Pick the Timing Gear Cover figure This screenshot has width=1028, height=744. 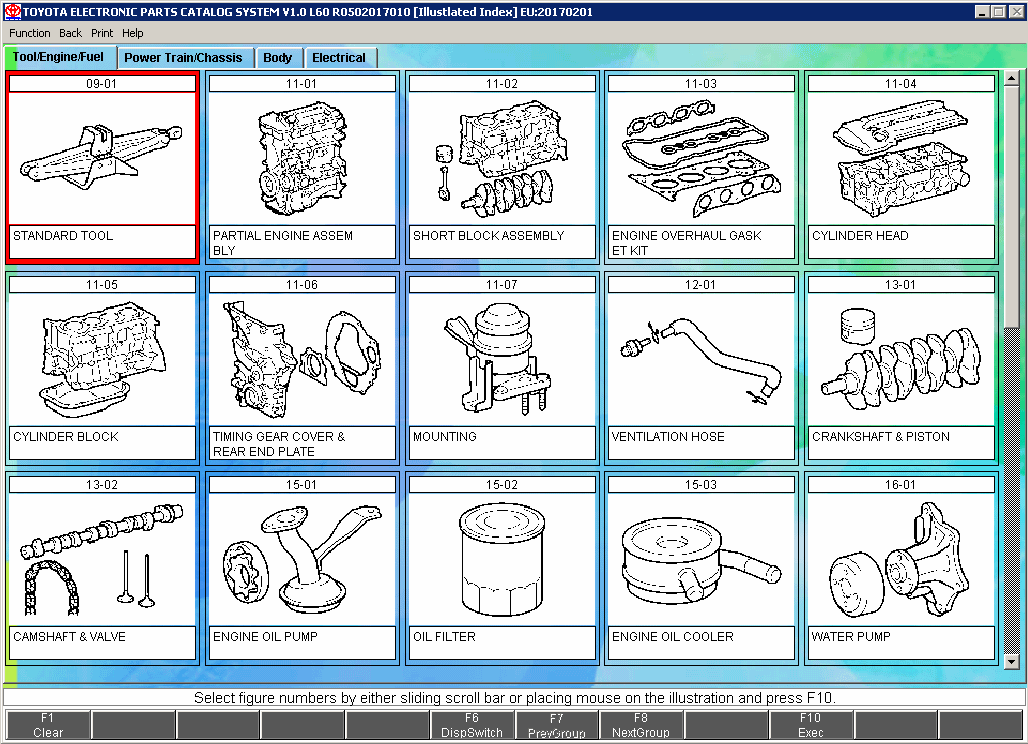pyautogui.click(x=301, y=359)
